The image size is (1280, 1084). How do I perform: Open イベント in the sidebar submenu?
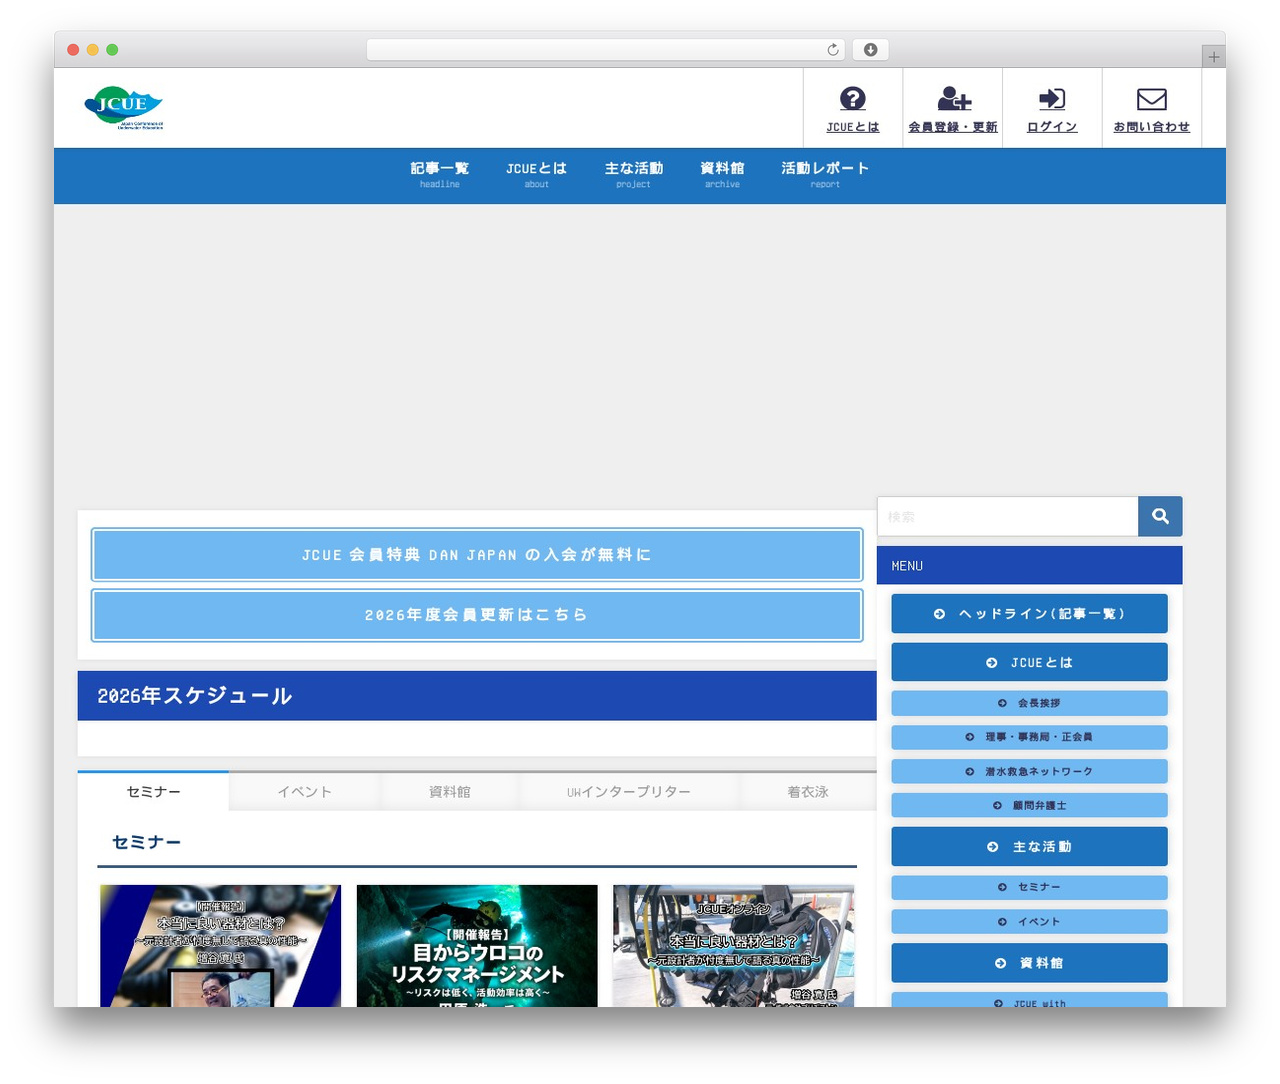coord(1029,921)
